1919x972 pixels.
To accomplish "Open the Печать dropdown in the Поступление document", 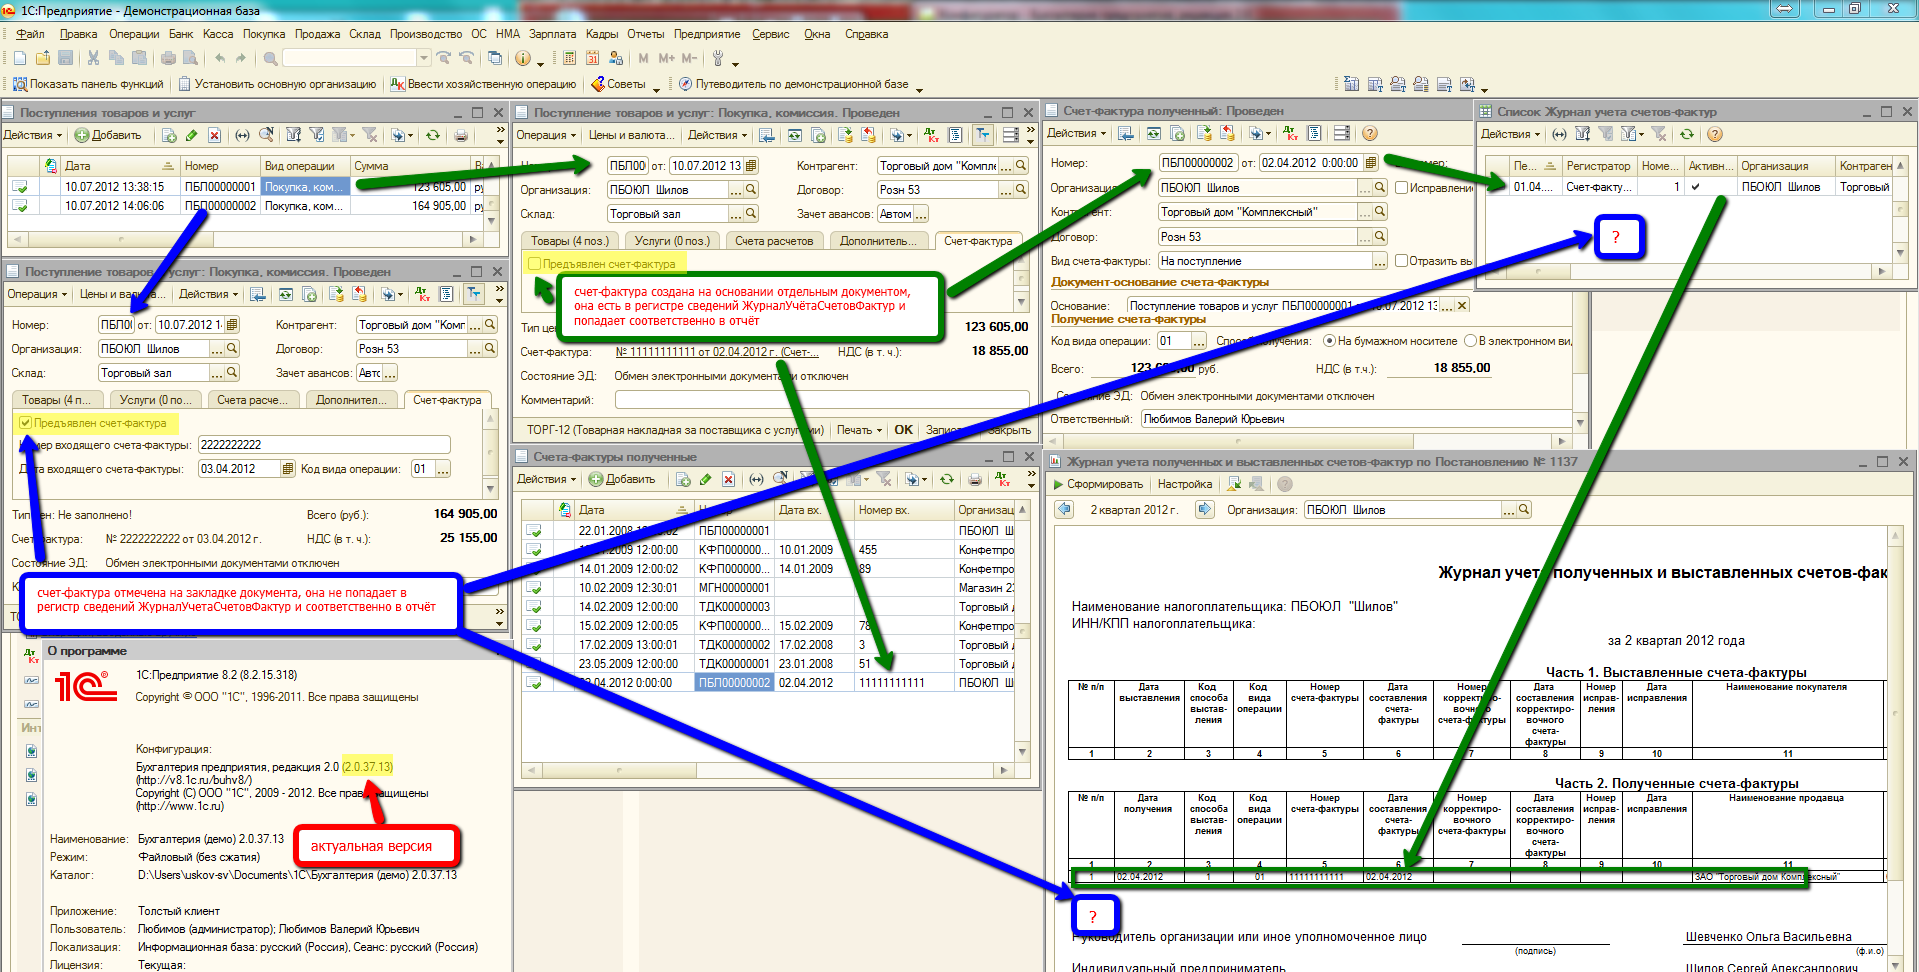I will pos(859,430).
